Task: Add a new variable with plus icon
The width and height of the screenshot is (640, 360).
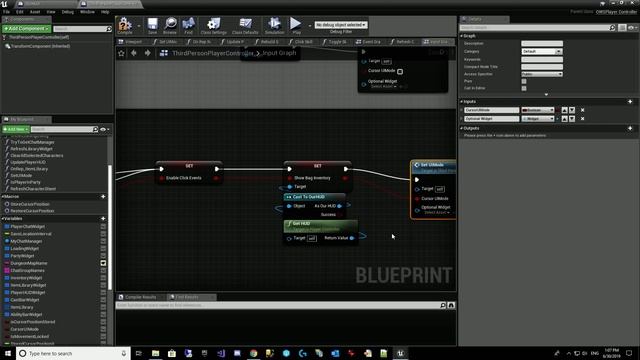Action: tap(103, 219)
